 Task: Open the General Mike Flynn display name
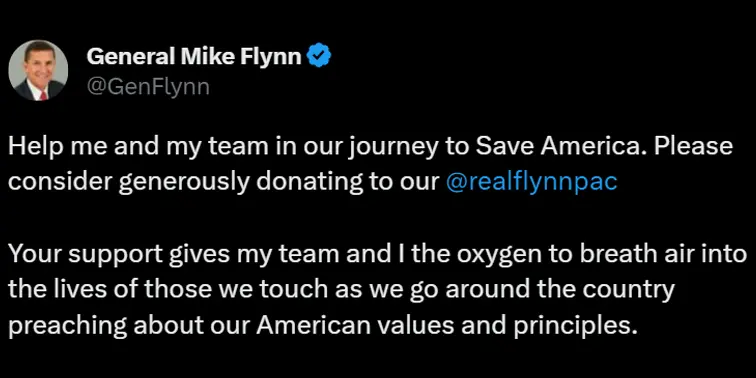click(194, 57)
